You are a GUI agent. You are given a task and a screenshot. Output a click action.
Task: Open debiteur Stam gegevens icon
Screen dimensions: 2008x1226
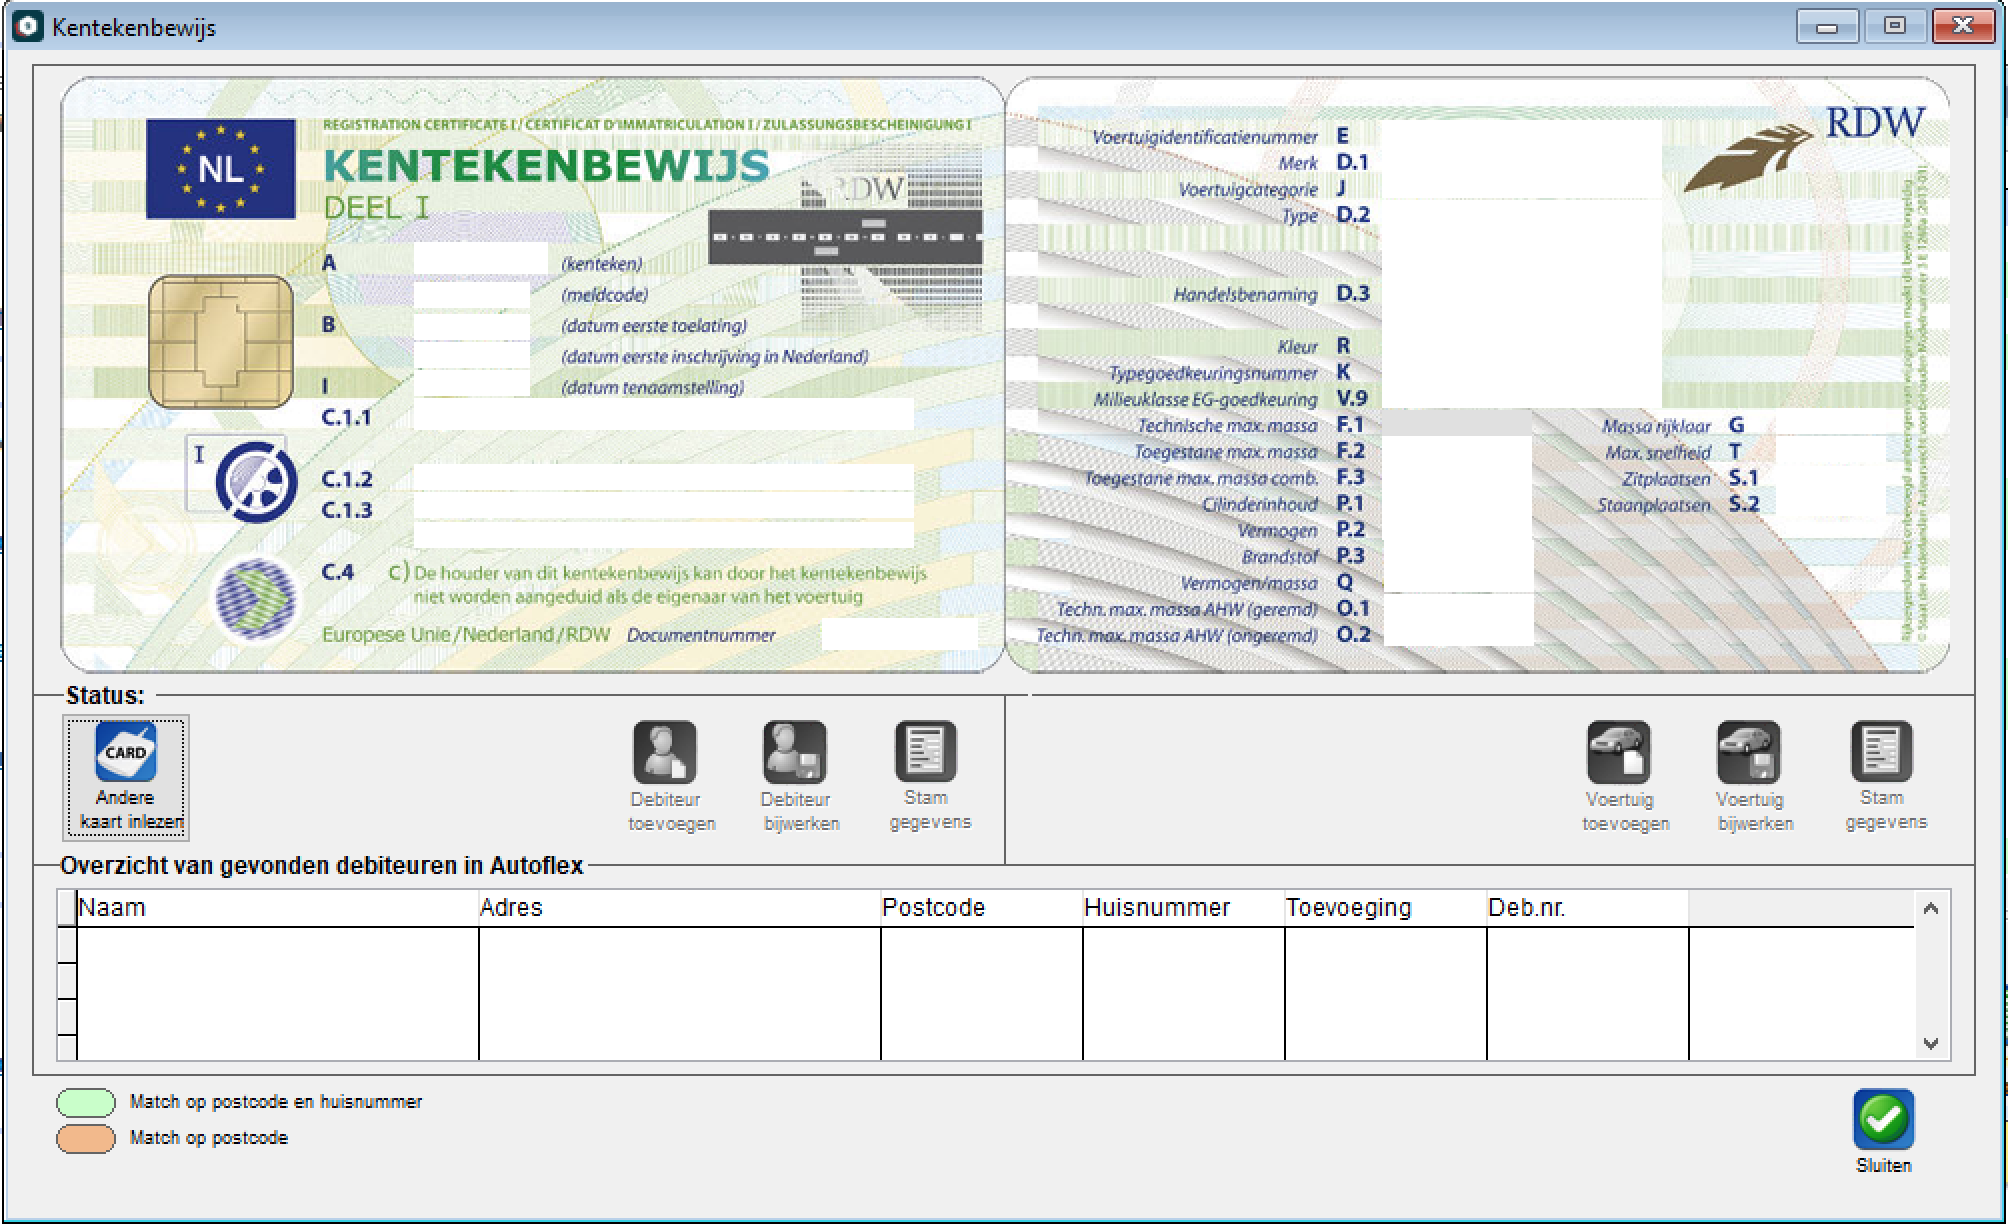[x=925, y=751]
